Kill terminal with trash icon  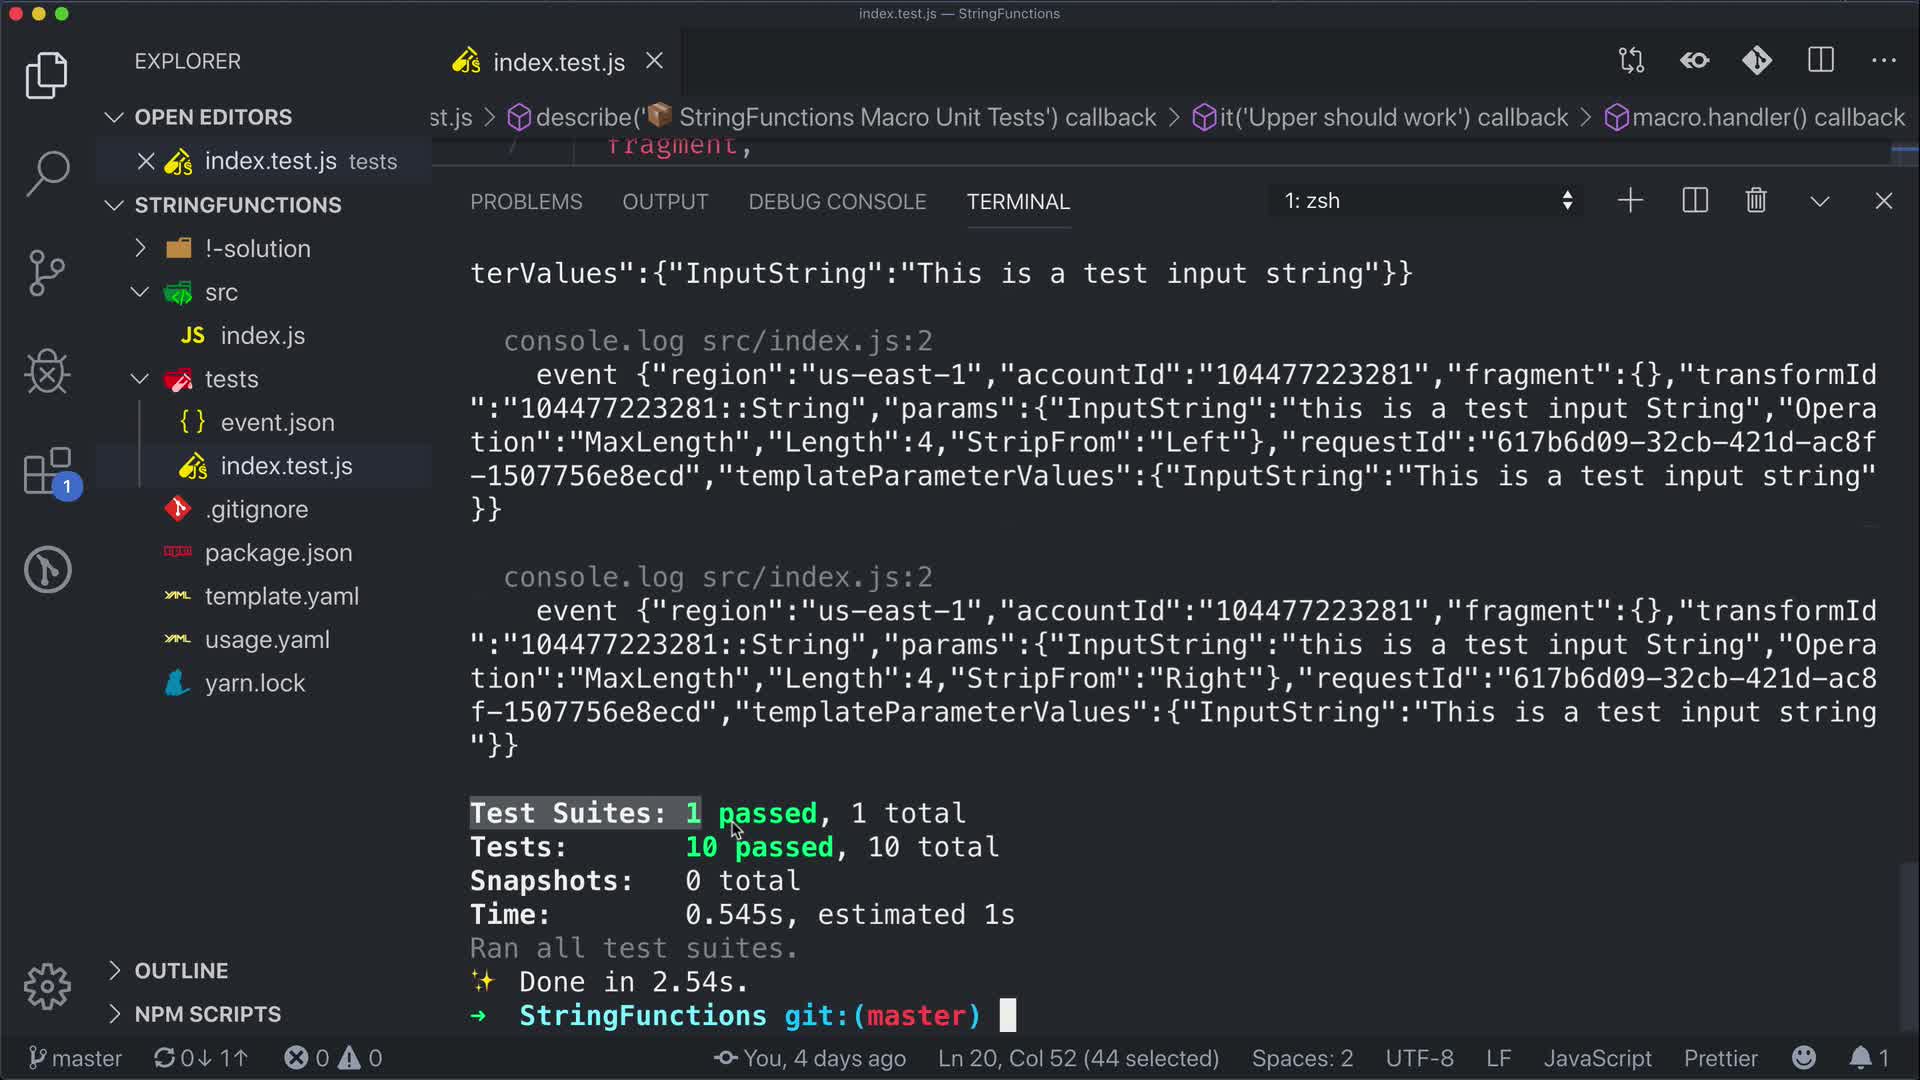(x=1756, y=201)
